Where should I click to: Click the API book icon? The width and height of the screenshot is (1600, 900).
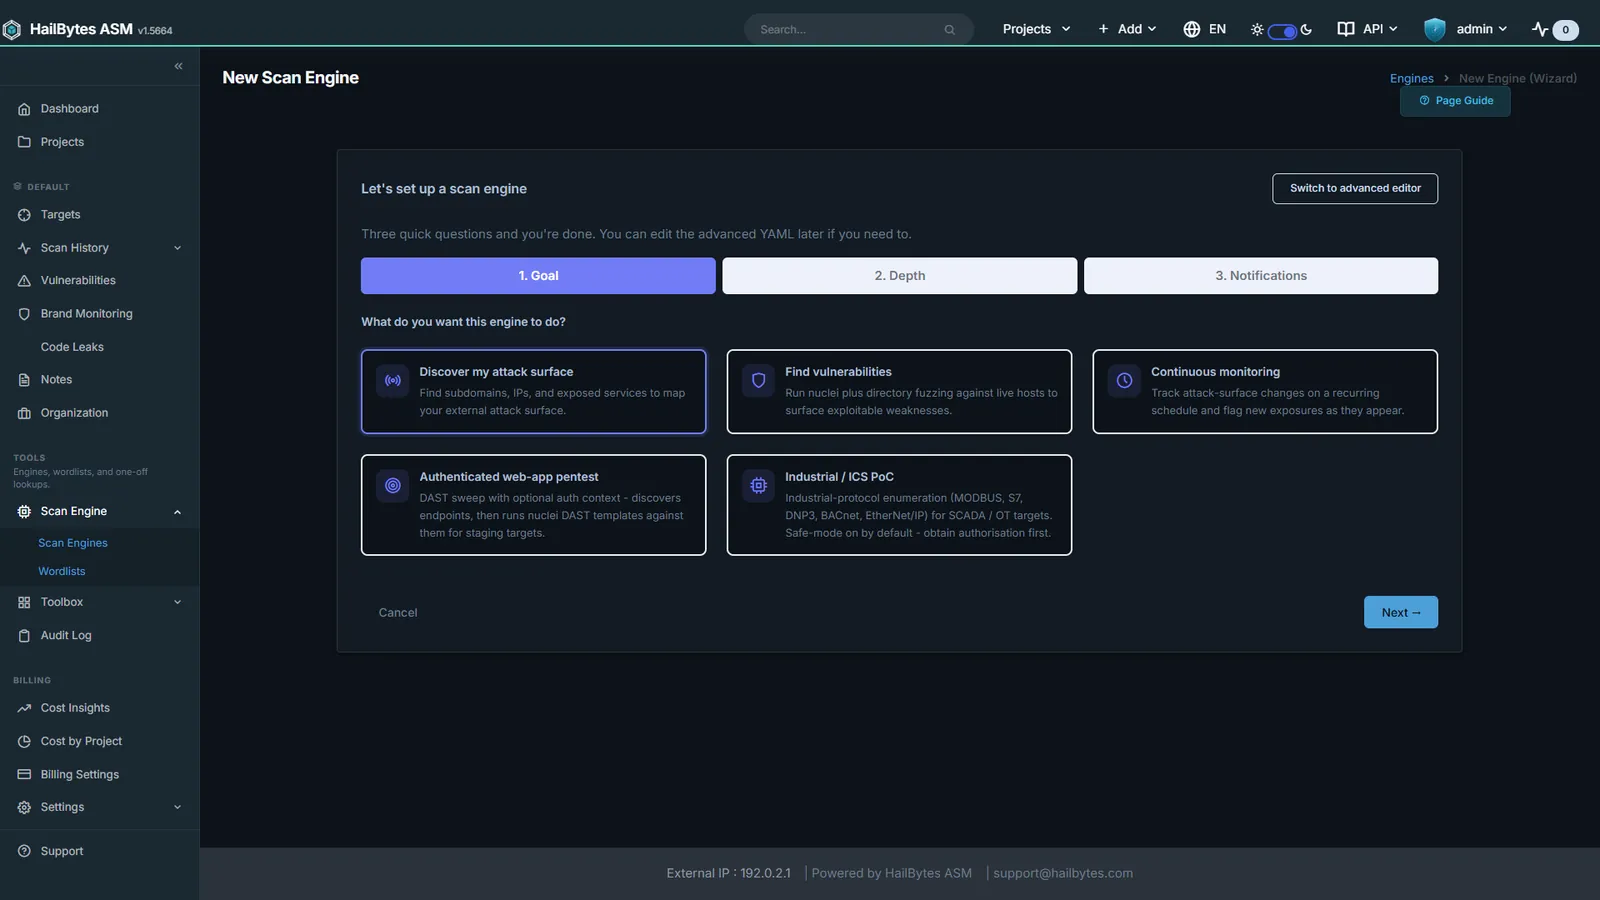pos(1346,29)
